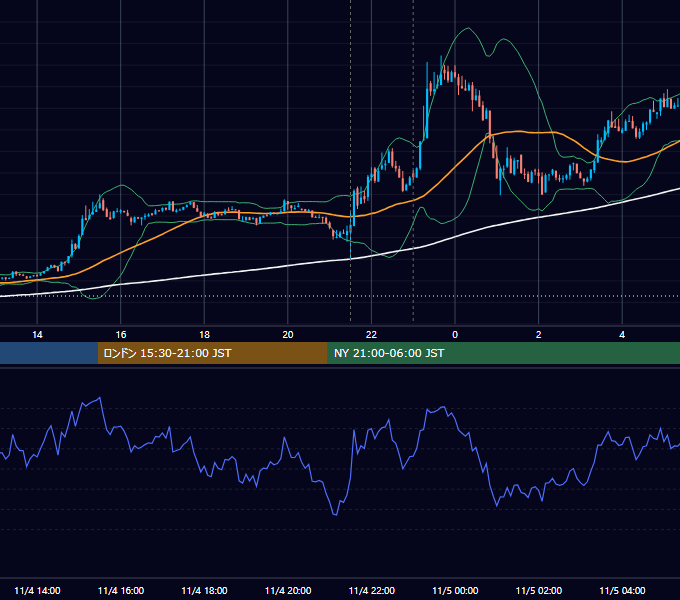
Task: Click the hour 20 axis label
Action: (x=288, y=335)
